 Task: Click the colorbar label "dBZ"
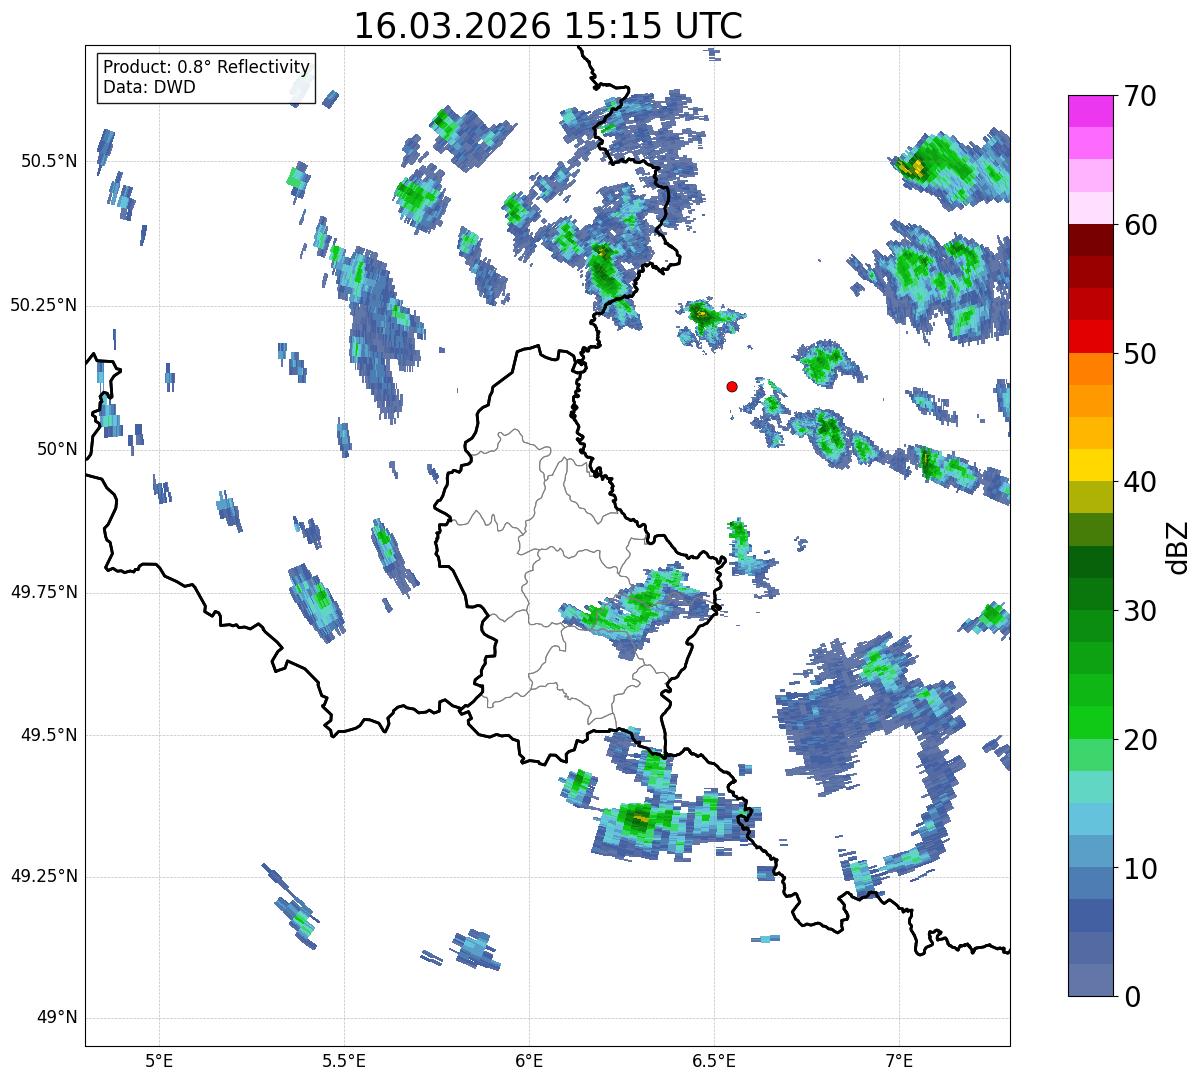coord(1178,547)
